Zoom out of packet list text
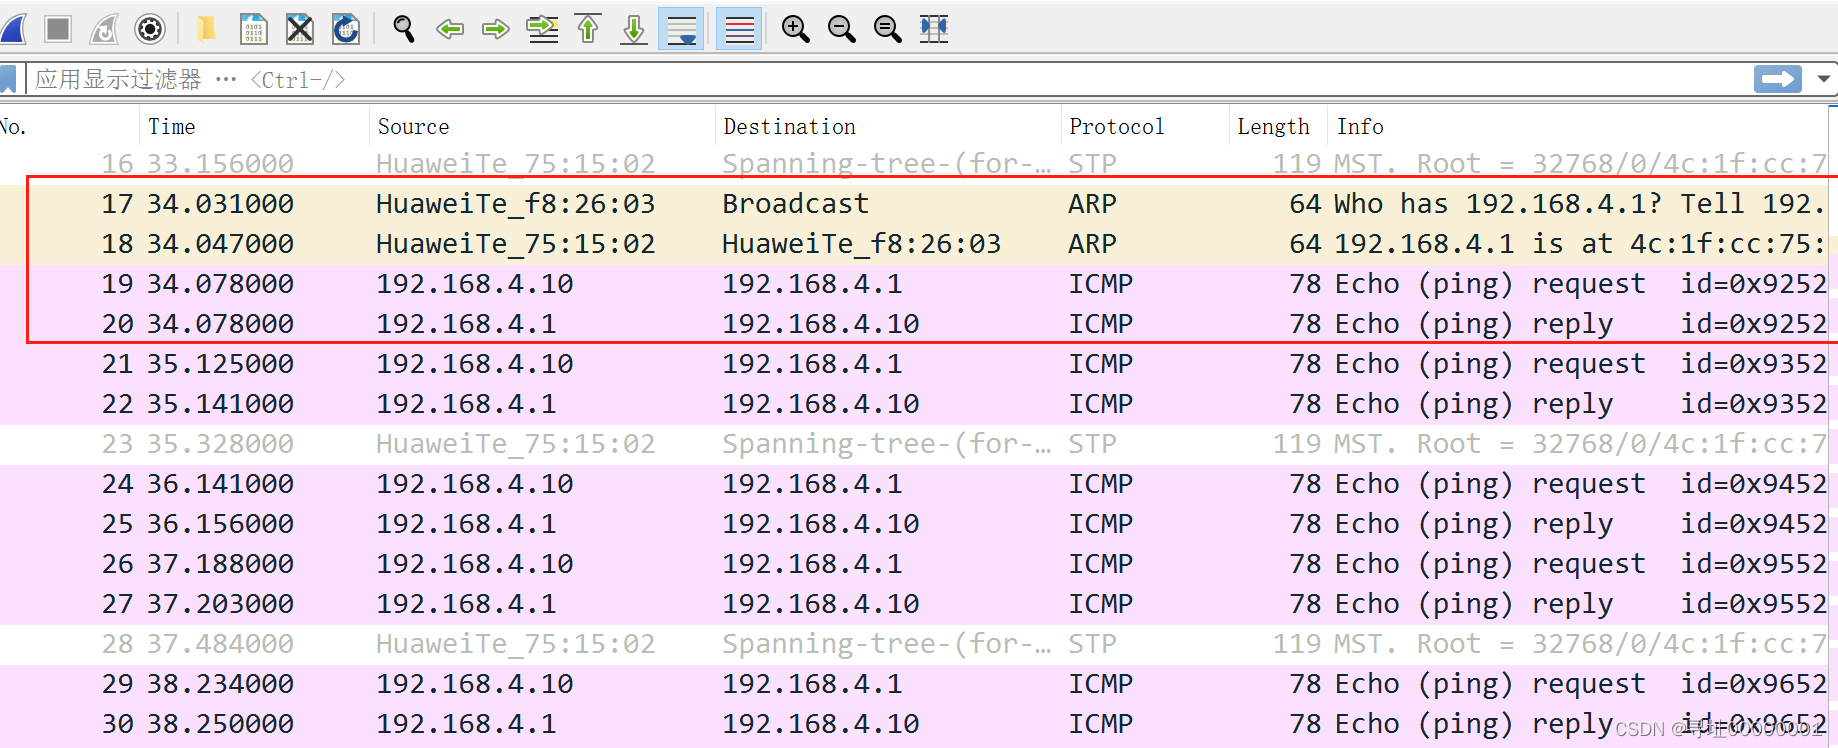1838x748 pixels. coord(842,29)
